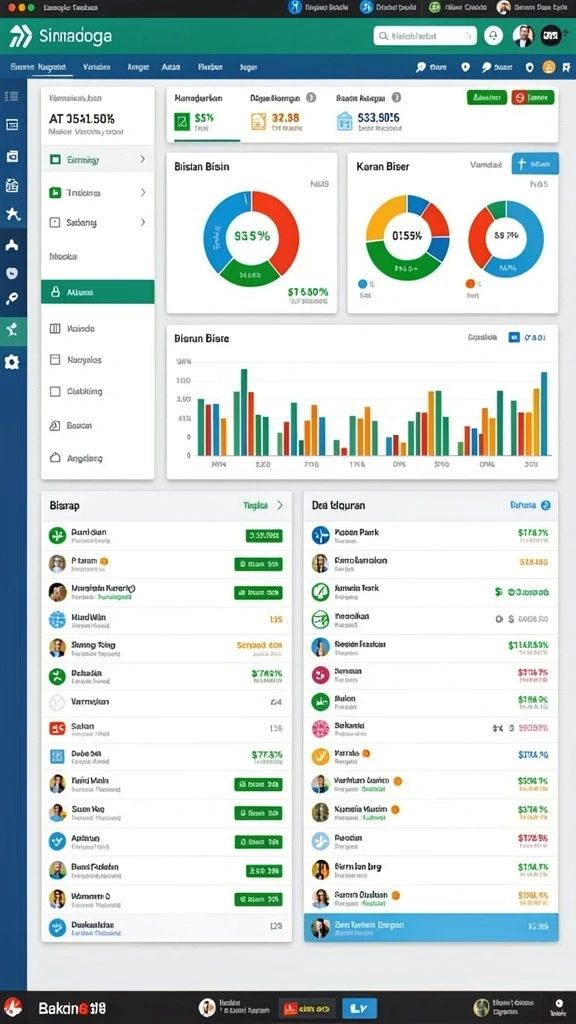This screenshot has height=1024, width=576.
Task: Expand the Gimmagy menu item chevron
Action: (142, 159)
